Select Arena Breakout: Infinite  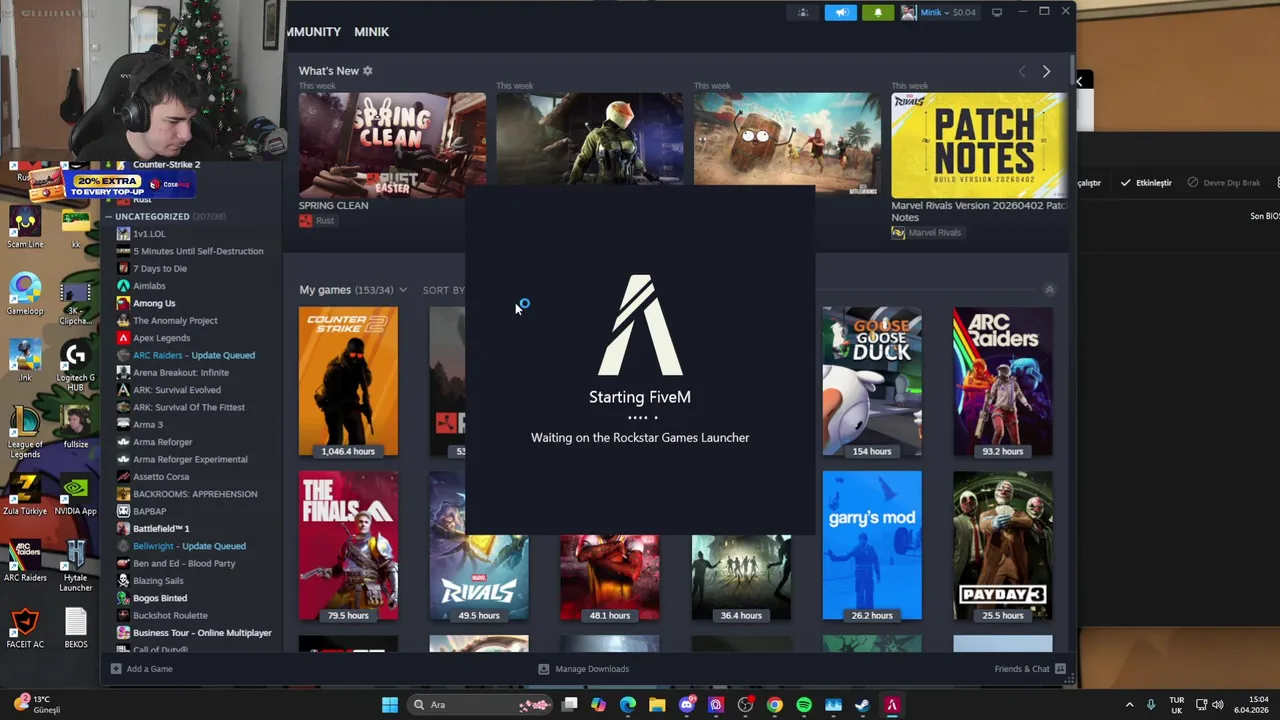click(181, 372)
